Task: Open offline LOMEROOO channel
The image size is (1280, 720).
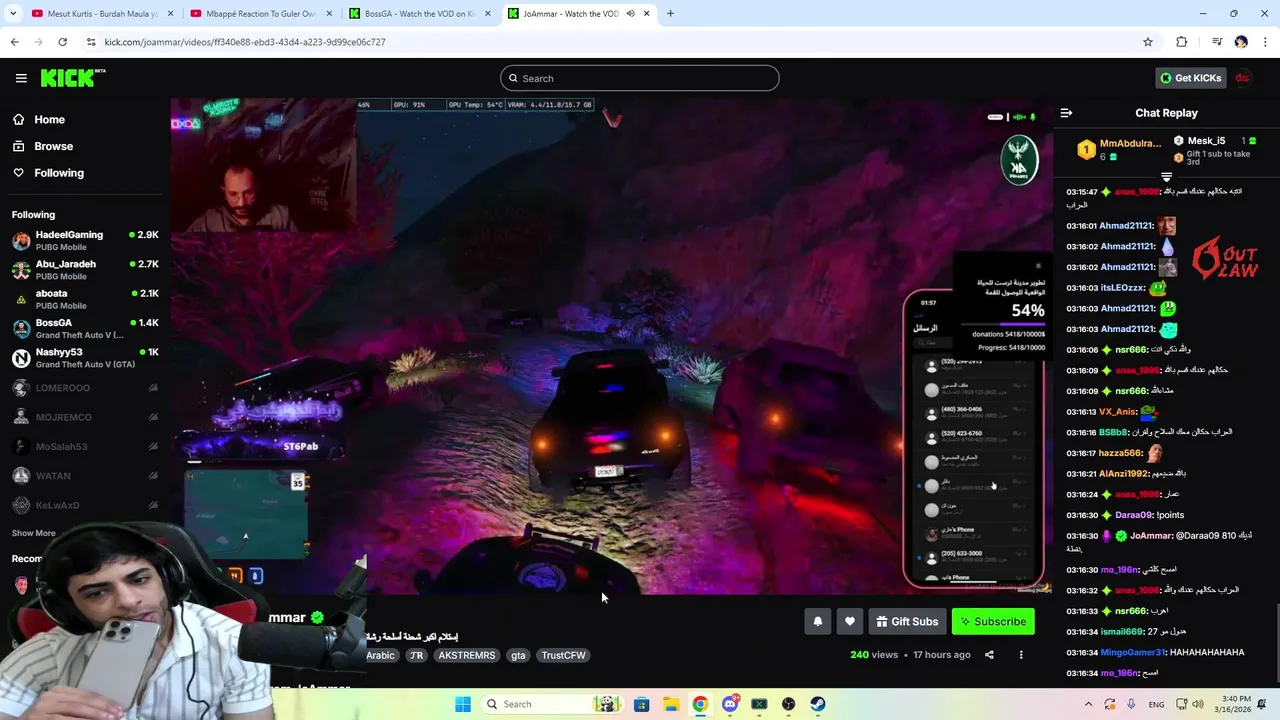Action: [85, 388]
